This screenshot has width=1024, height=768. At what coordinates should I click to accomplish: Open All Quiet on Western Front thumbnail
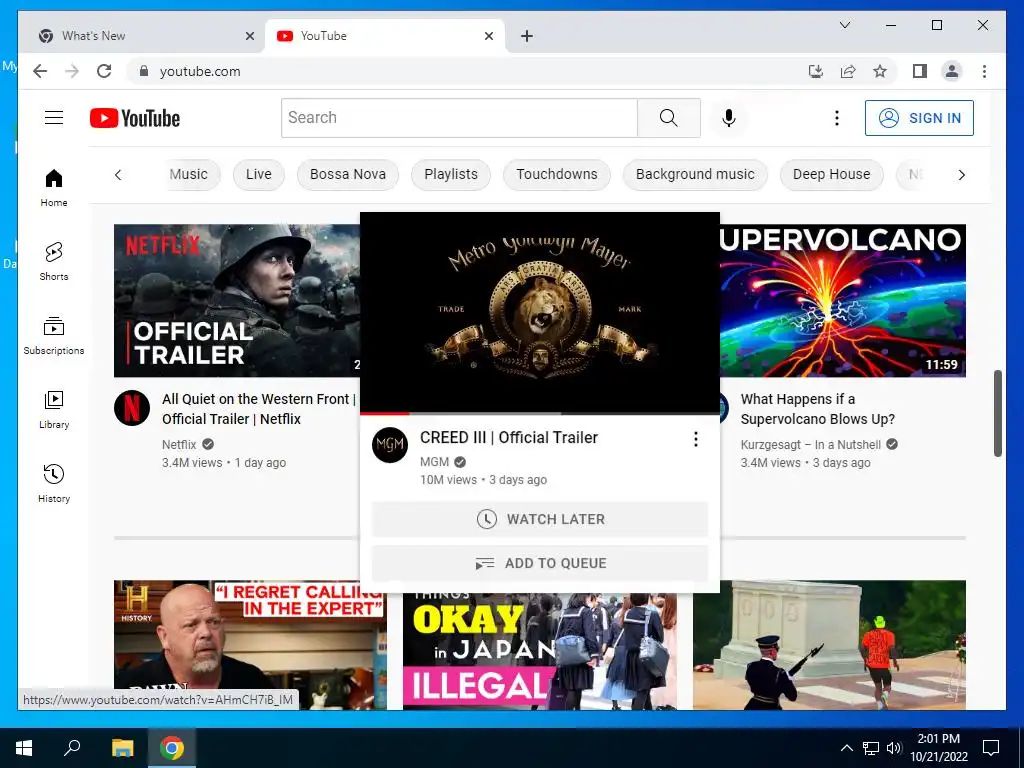click(237, 301)
